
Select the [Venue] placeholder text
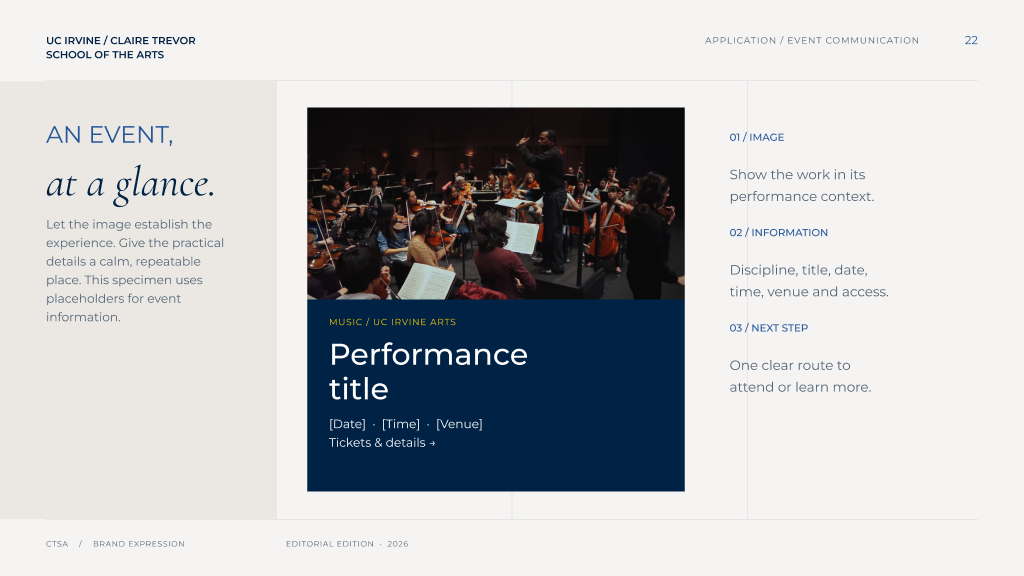459,424
